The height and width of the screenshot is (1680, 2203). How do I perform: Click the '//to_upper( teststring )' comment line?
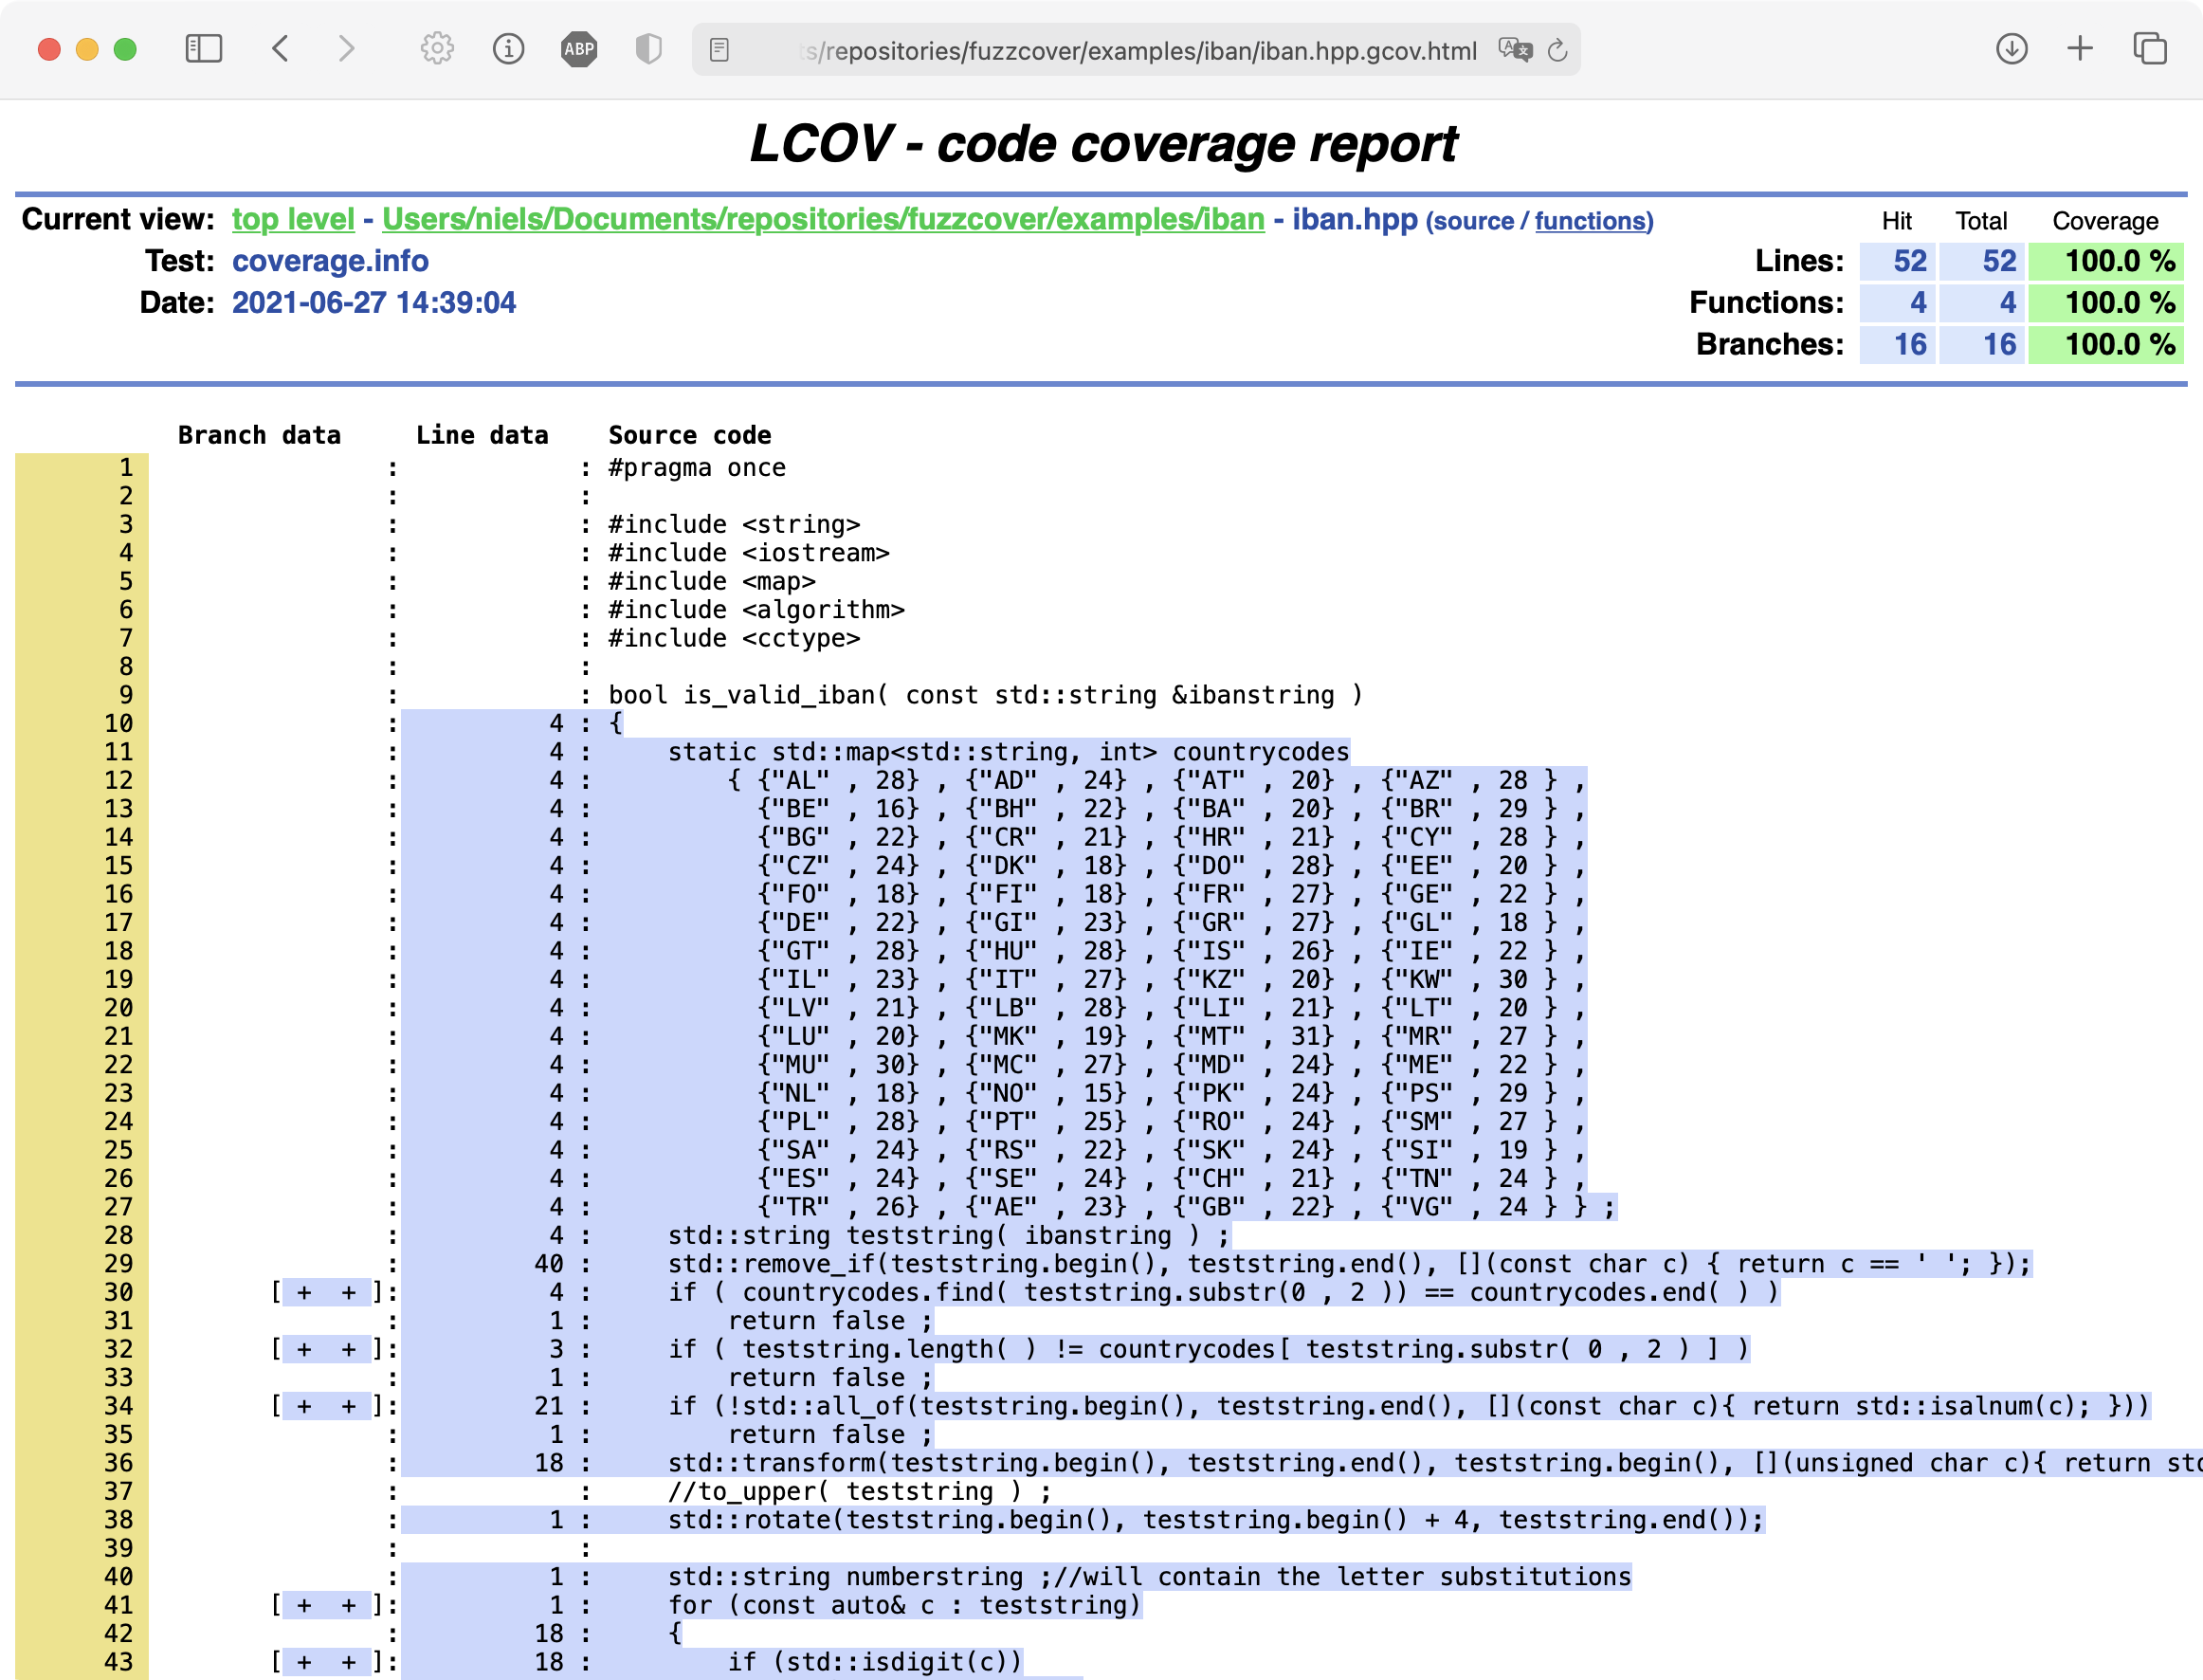(x=860, y=1492)
